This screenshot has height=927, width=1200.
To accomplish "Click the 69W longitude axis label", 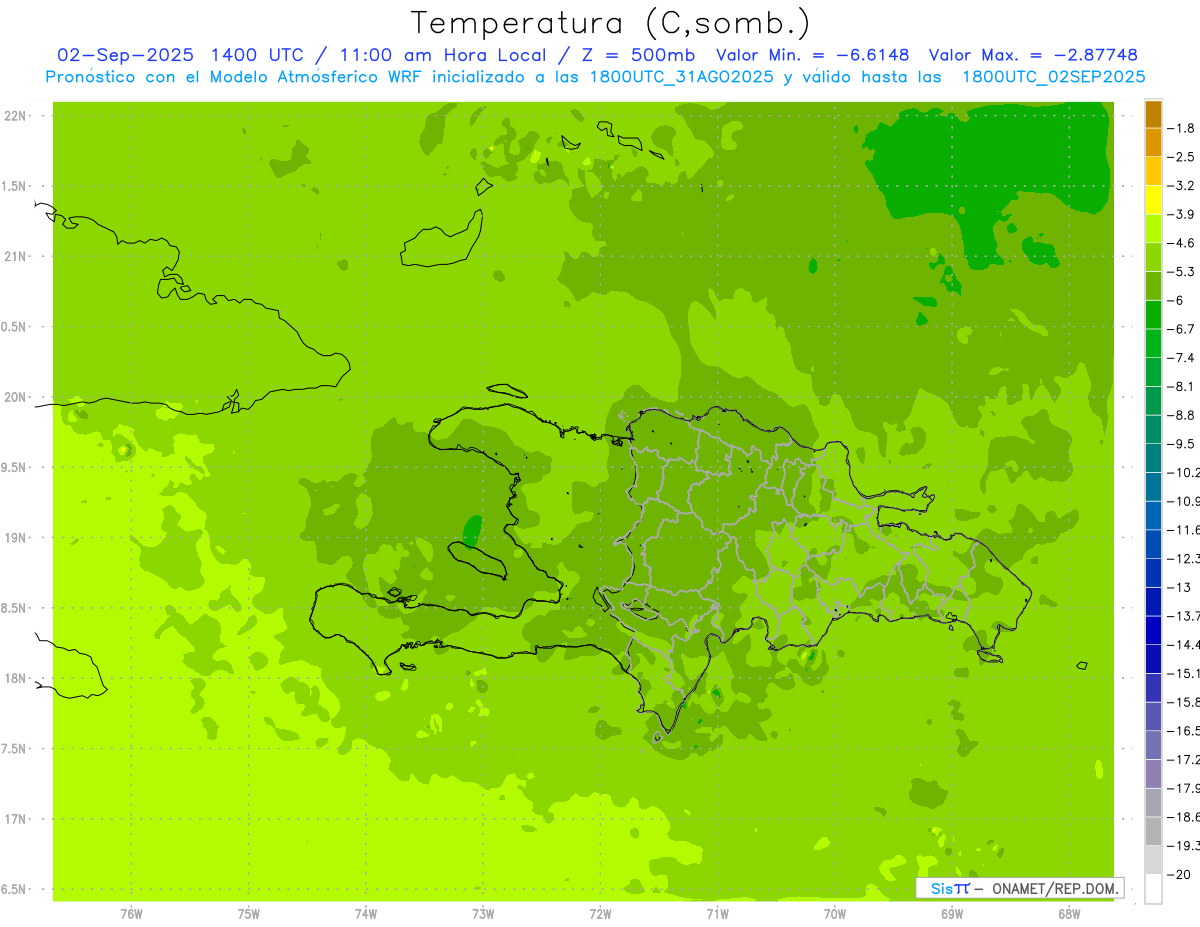I will [x=952, y=913].
